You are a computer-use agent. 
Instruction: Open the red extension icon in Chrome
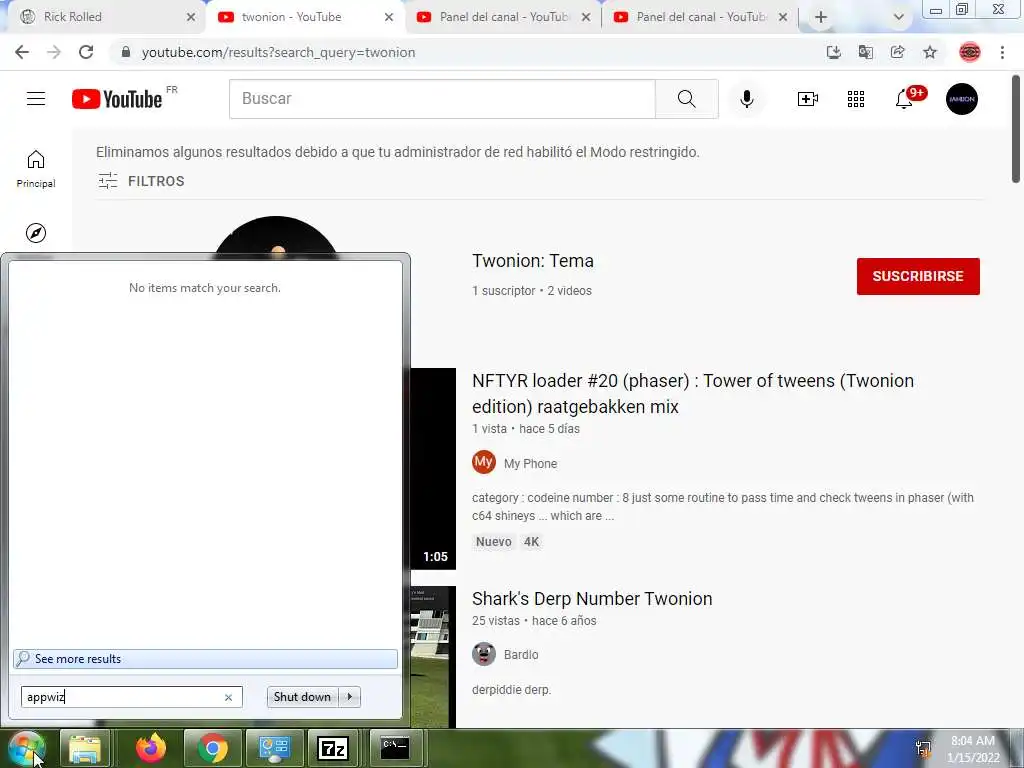click(x=970, y=52)
